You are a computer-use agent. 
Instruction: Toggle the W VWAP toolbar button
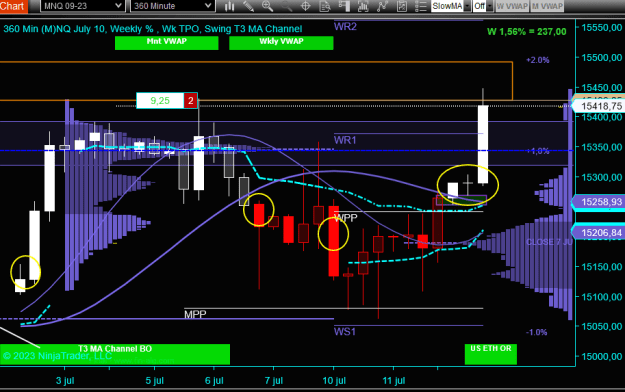pyautogui.click(x=512, y=6)
